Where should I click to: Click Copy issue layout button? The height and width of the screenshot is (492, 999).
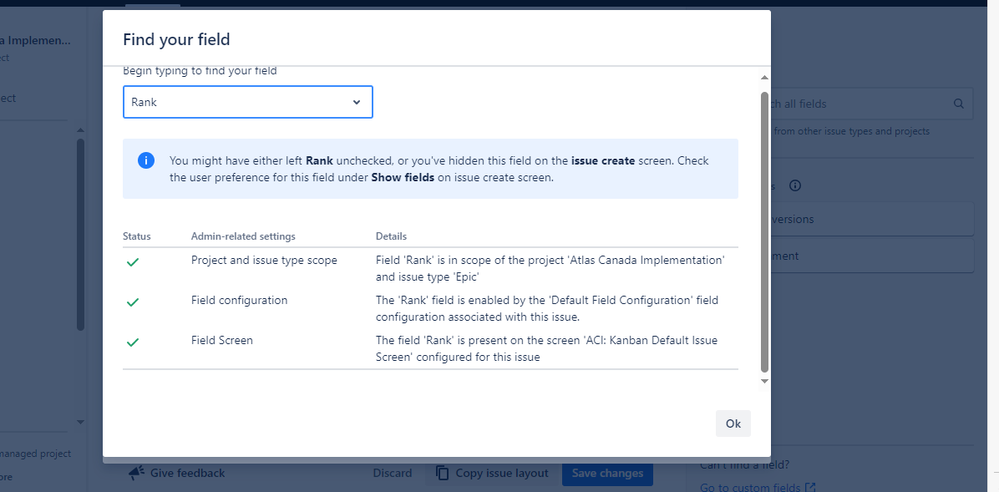coord(492,474)
